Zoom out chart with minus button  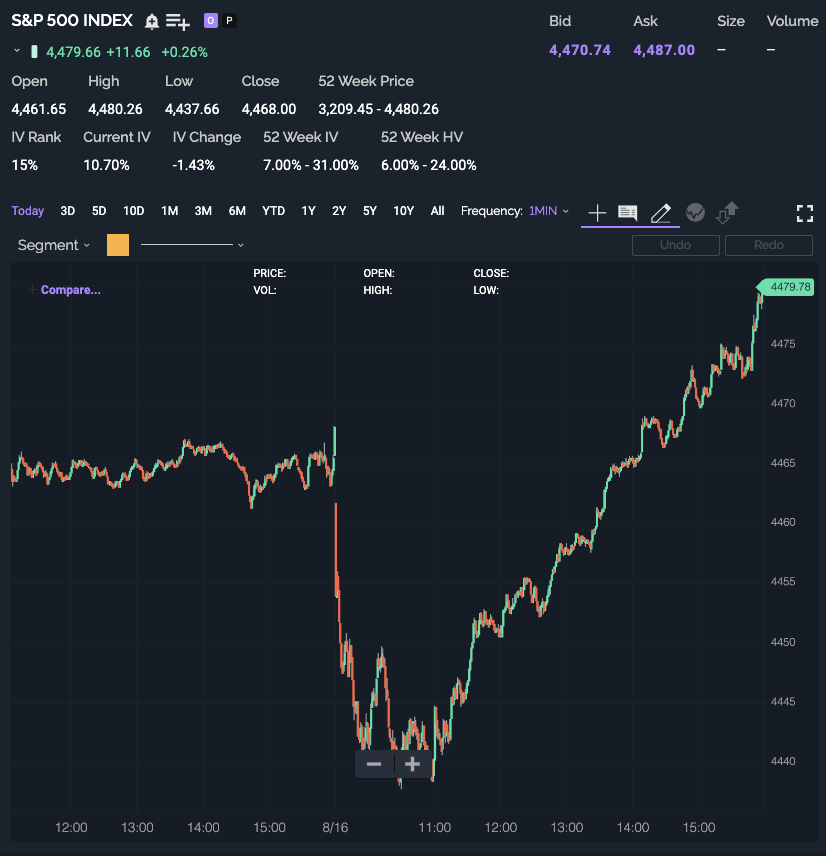click(374, 764)
